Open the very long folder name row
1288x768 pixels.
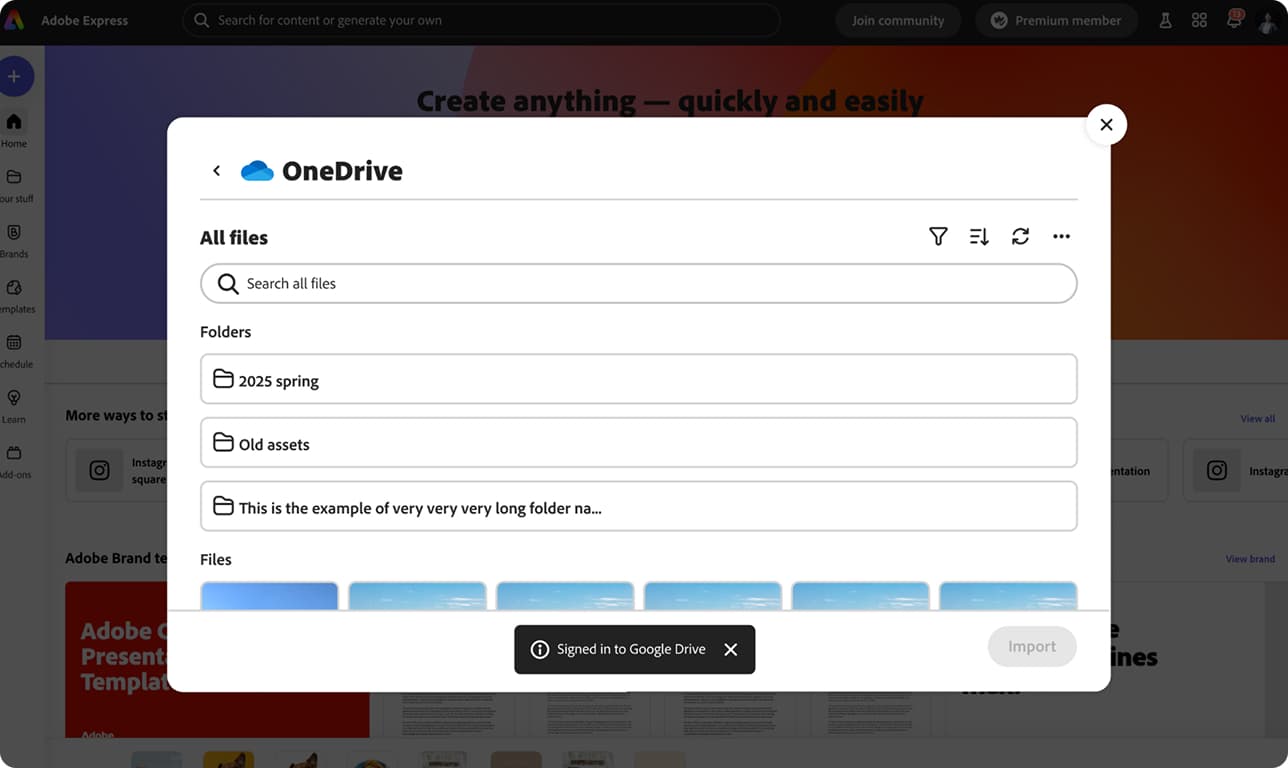point(638,506)
